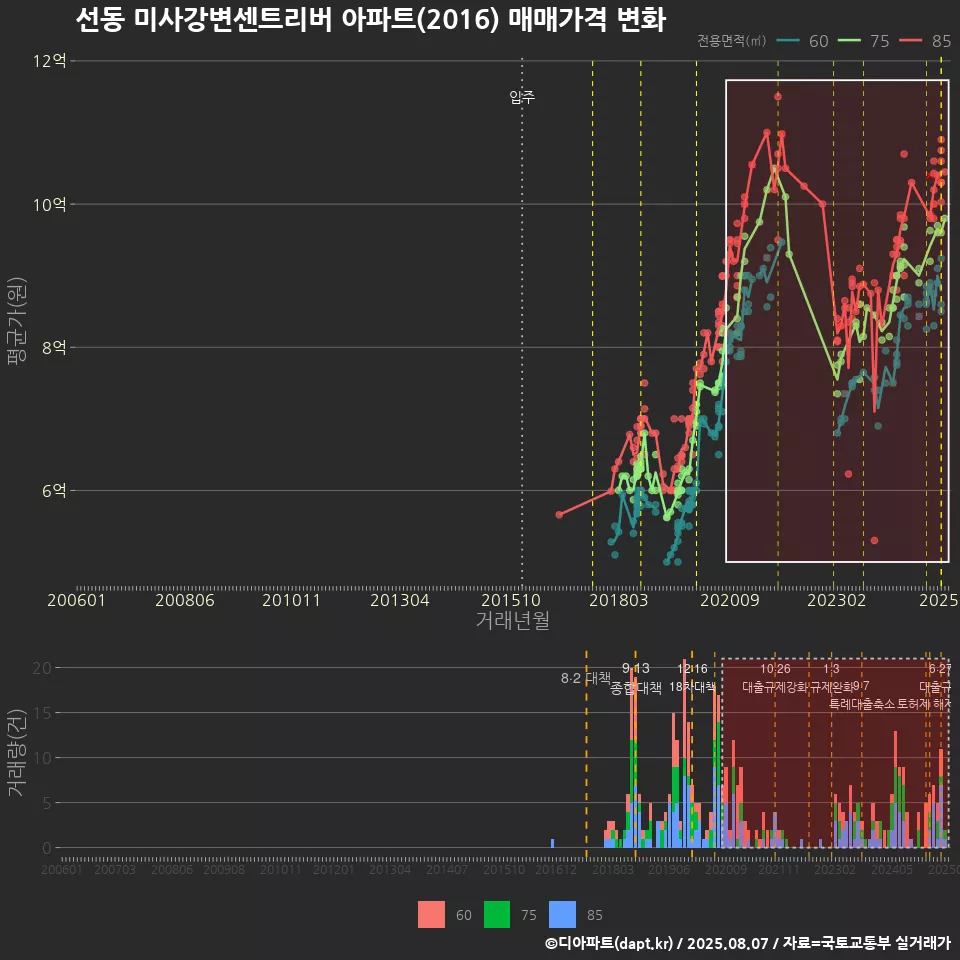Click the 종합대책 policy label
Image resolution: width=960 pixels, height=960 pixels.
[636, 688]
